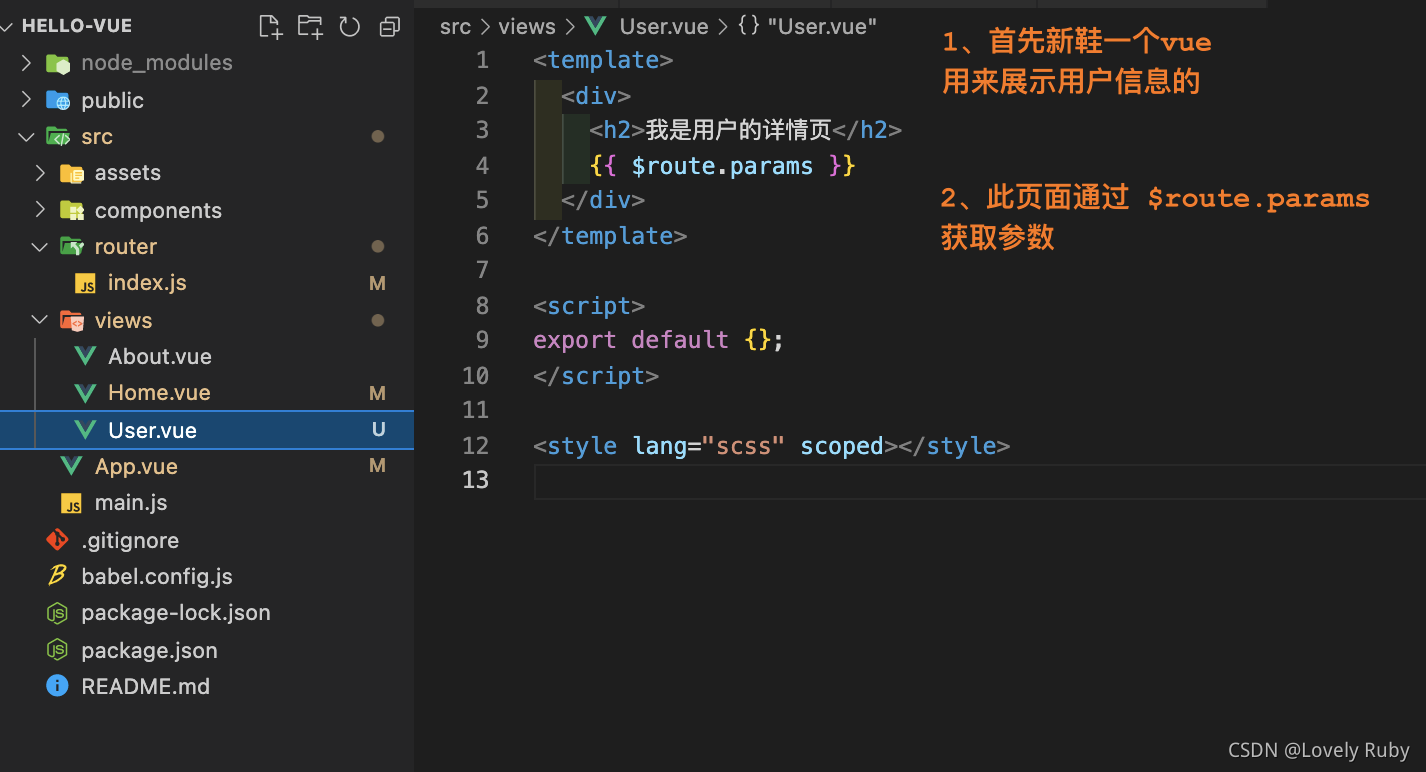1426x772 pixels.
Task: Open the node_modules folder
Action: click(x=157, y=63)
